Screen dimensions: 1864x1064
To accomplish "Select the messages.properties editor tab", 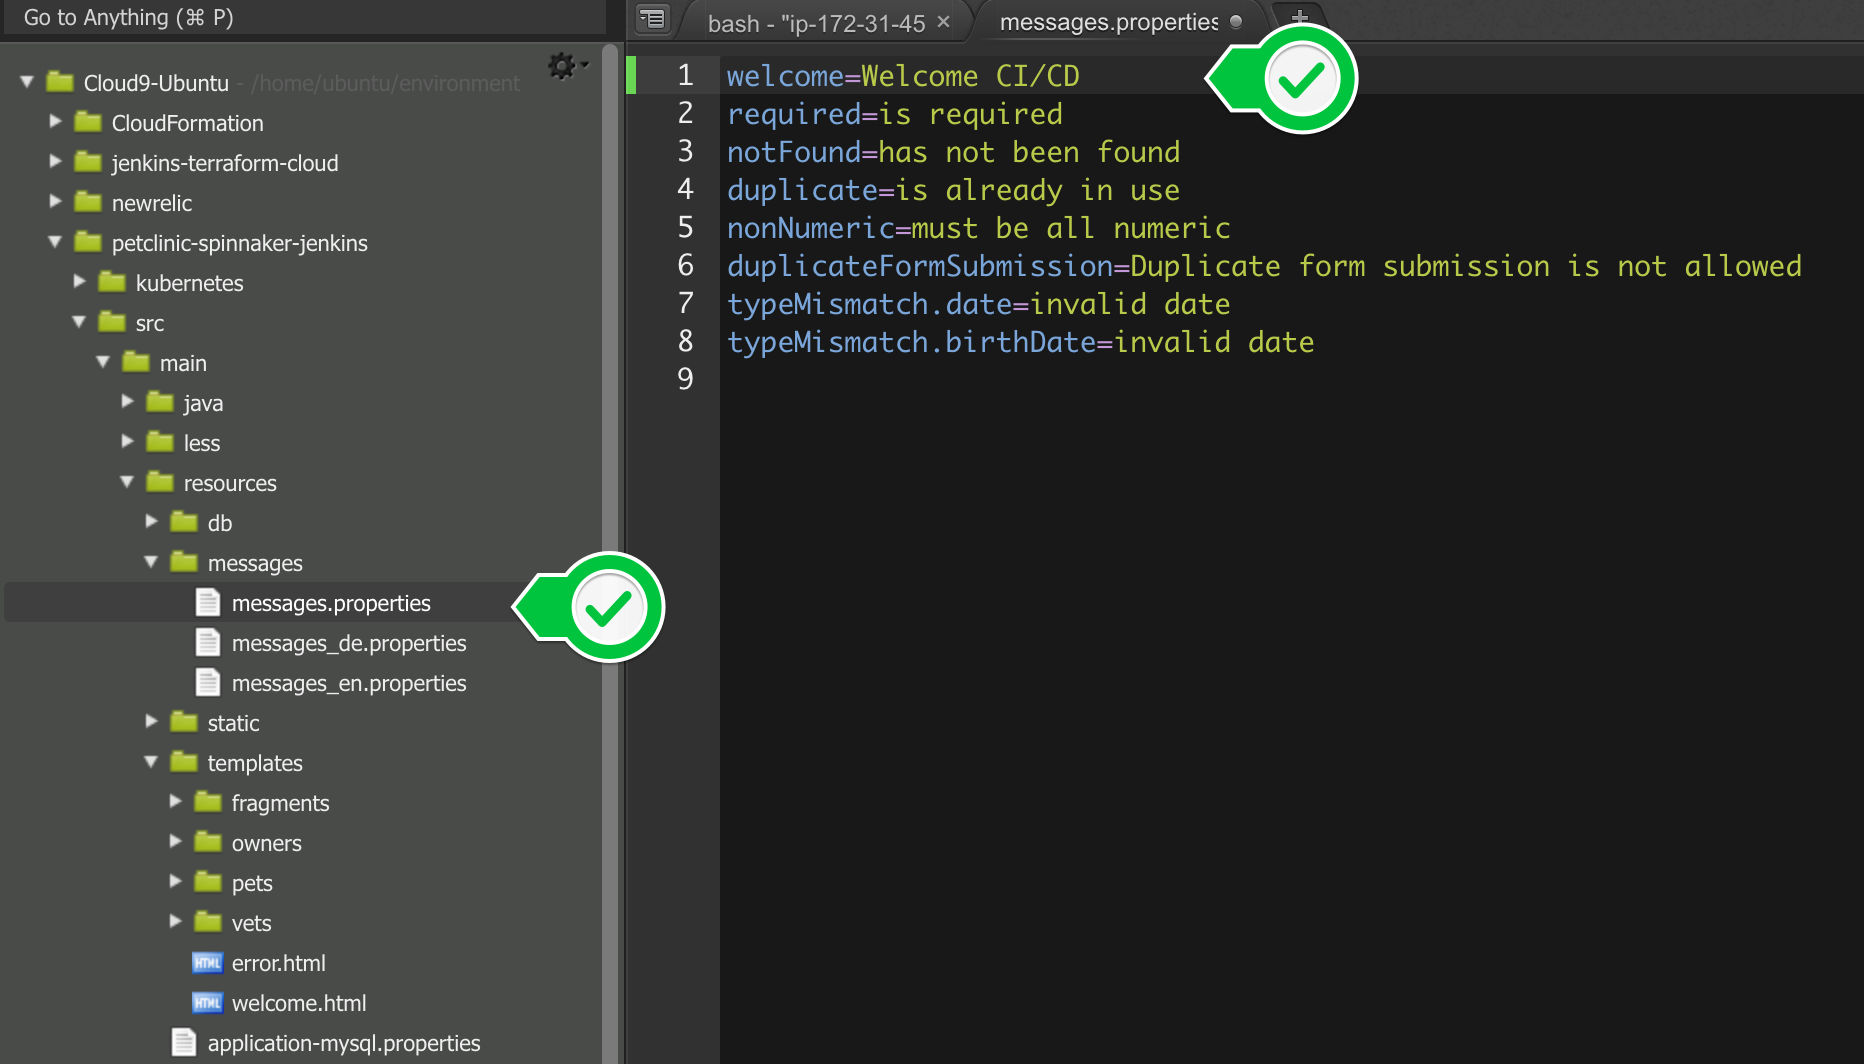I will pyautogui.click(x=1110, y=22).
